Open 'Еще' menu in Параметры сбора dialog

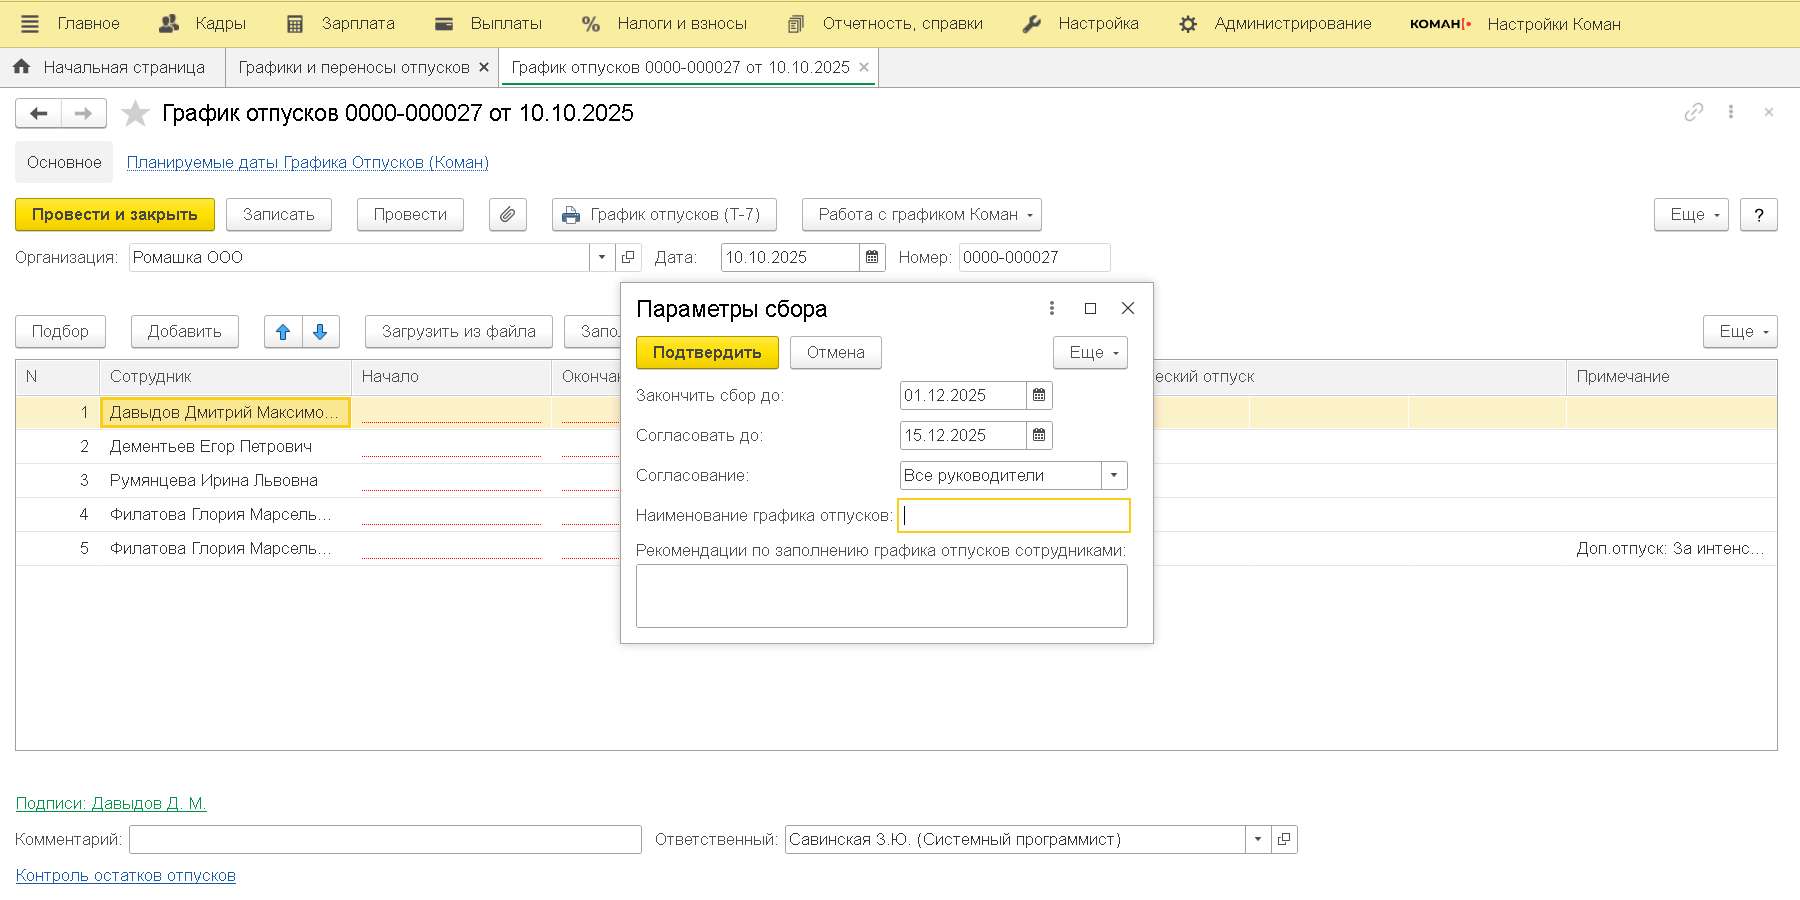(x=1090, y=353)
